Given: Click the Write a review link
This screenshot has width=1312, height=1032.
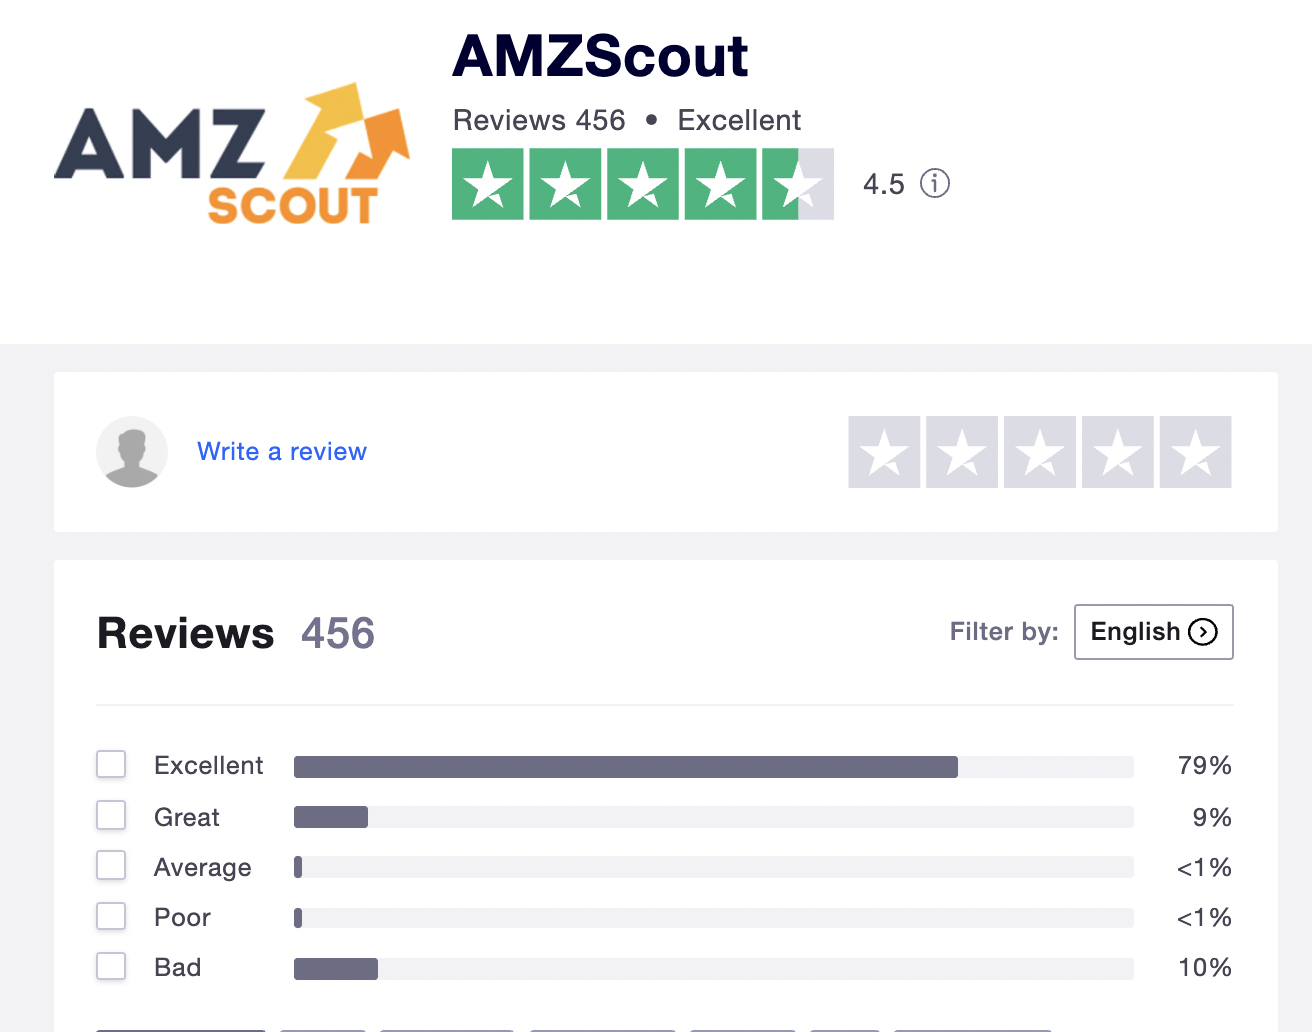Looking at the screenshot, I should (x=282, y=452).
